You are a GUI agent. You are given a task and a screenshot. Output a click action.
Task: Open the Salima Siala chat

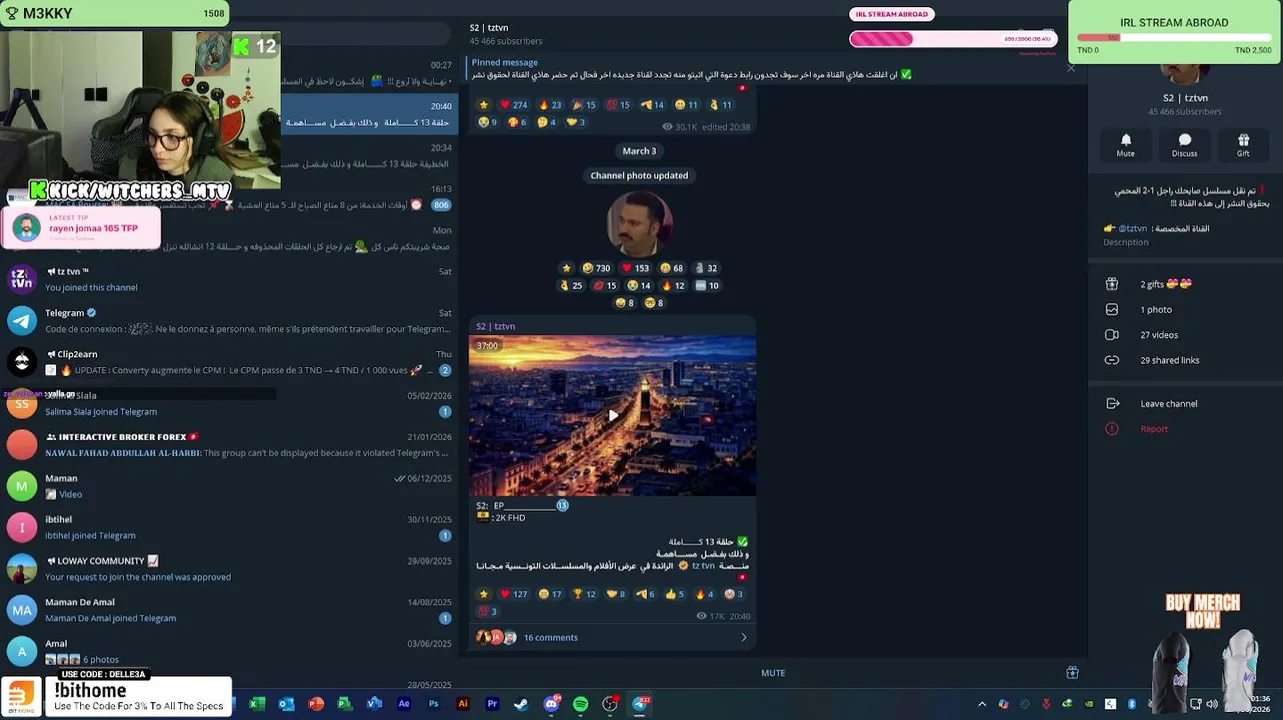pos(230,403)
